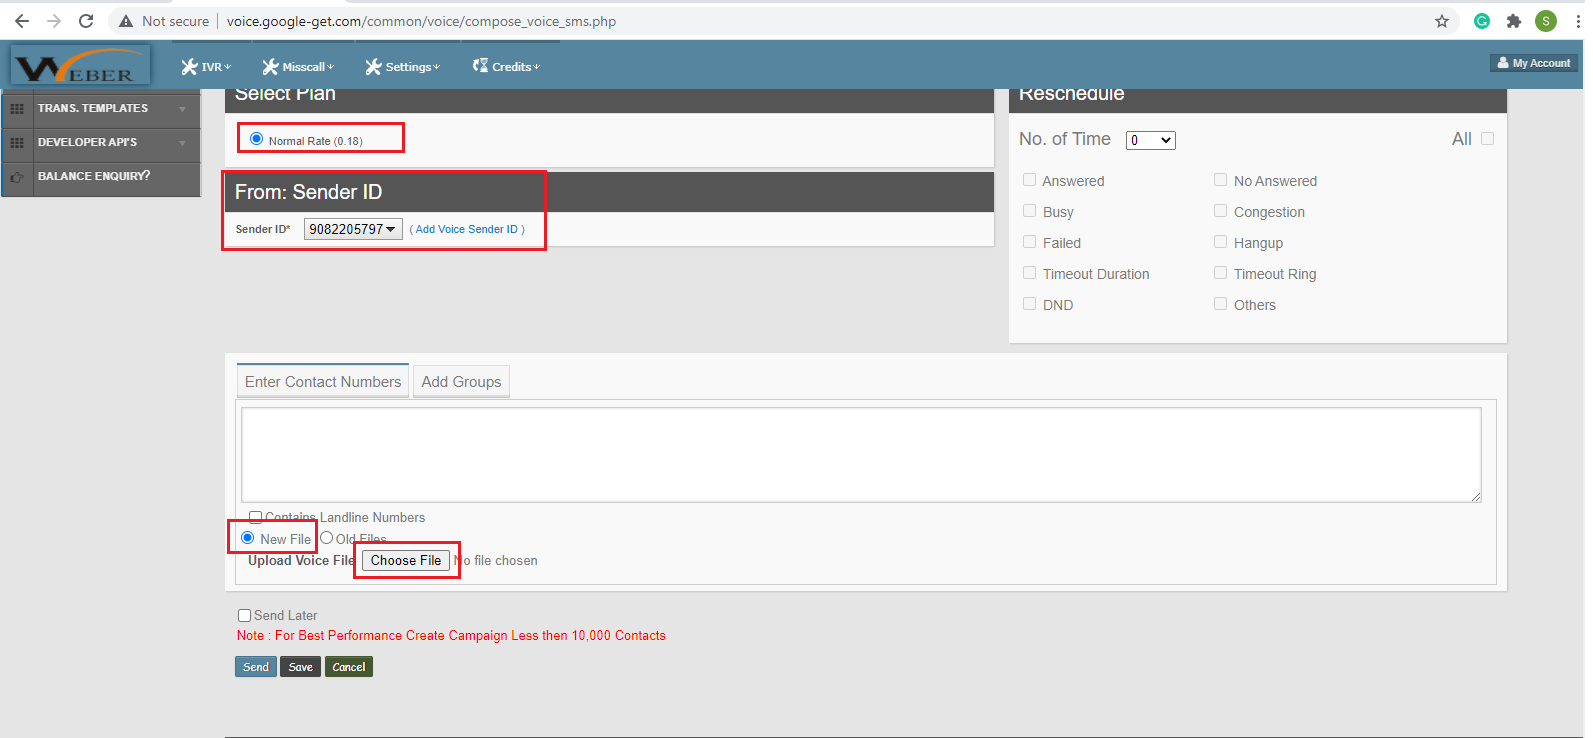Expand the Settings menu

point(402,67)
